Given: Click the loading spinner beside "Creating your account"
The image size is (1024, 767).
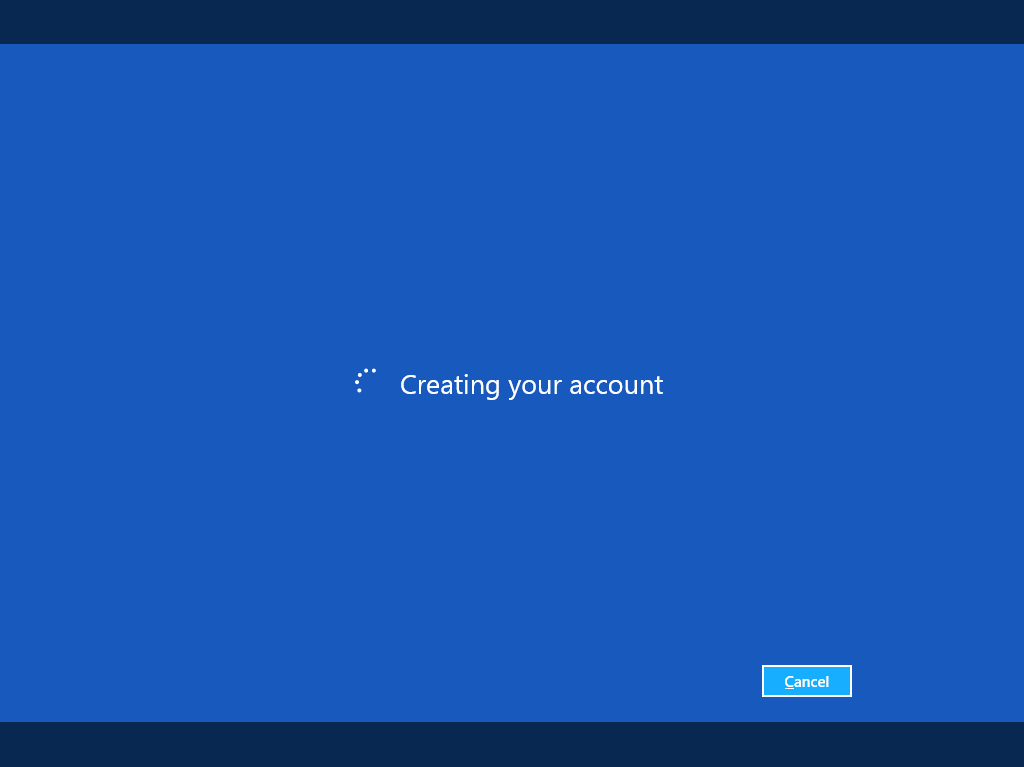Looking at the screenshot, I should 366,381.
